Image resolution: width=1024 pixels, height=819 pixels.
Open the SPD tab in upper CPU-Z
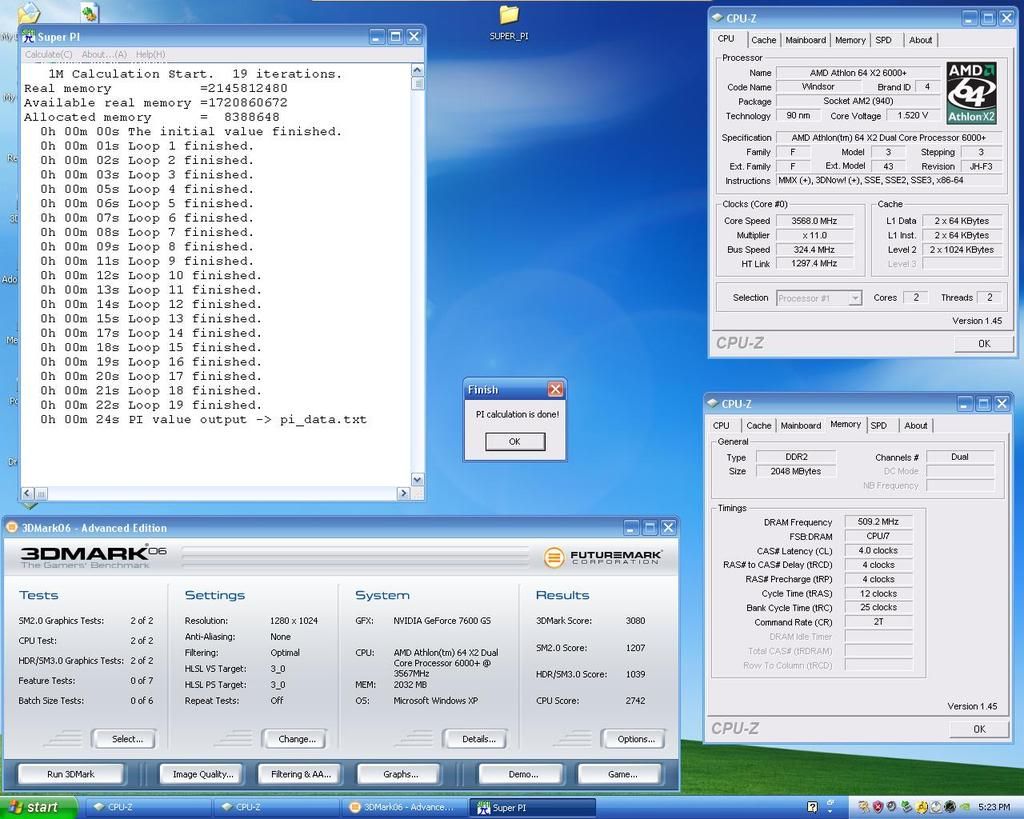[884, 40]
